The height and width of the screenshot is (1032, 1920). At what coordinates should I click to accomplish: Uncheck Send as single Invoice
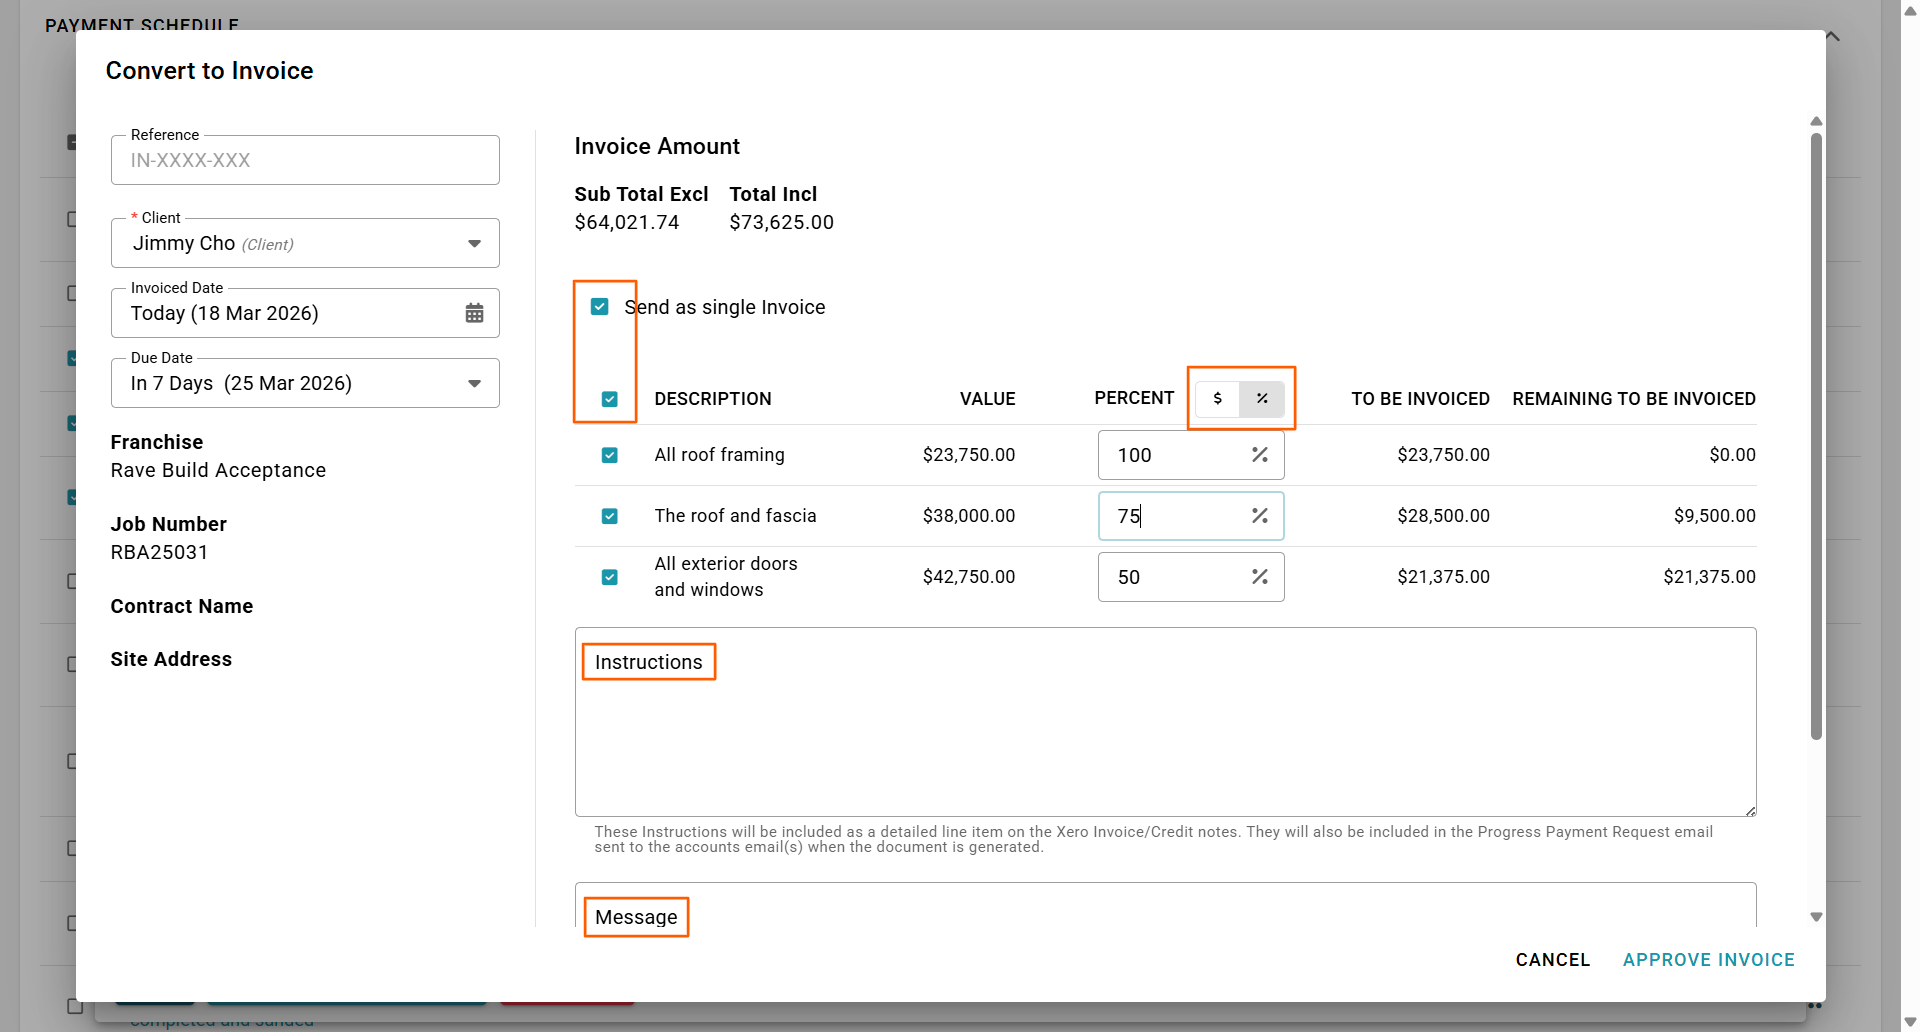pyautogui.click(x=600, y=307)
